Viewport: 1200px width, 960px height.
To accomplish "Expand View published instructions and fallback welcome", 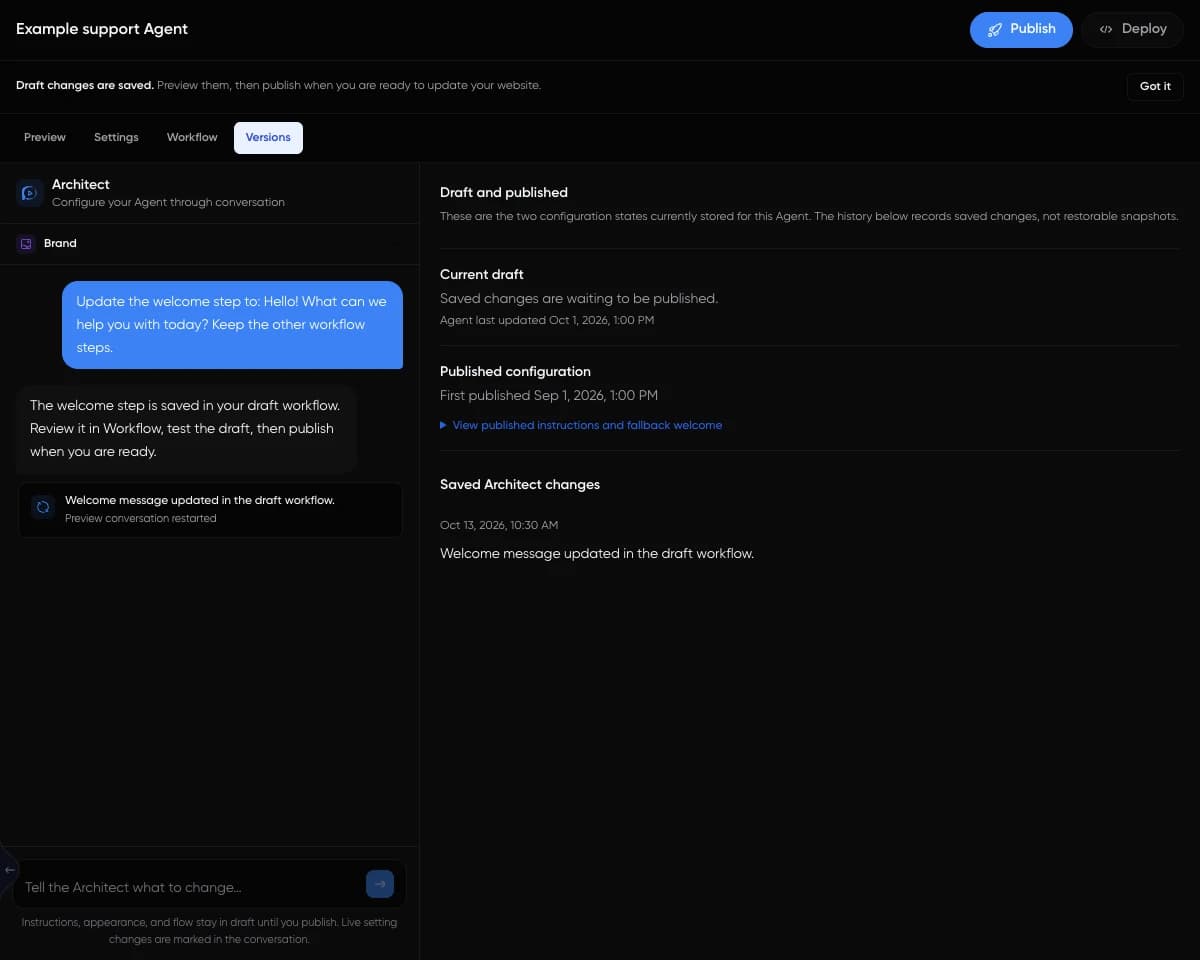I will 581,425.
